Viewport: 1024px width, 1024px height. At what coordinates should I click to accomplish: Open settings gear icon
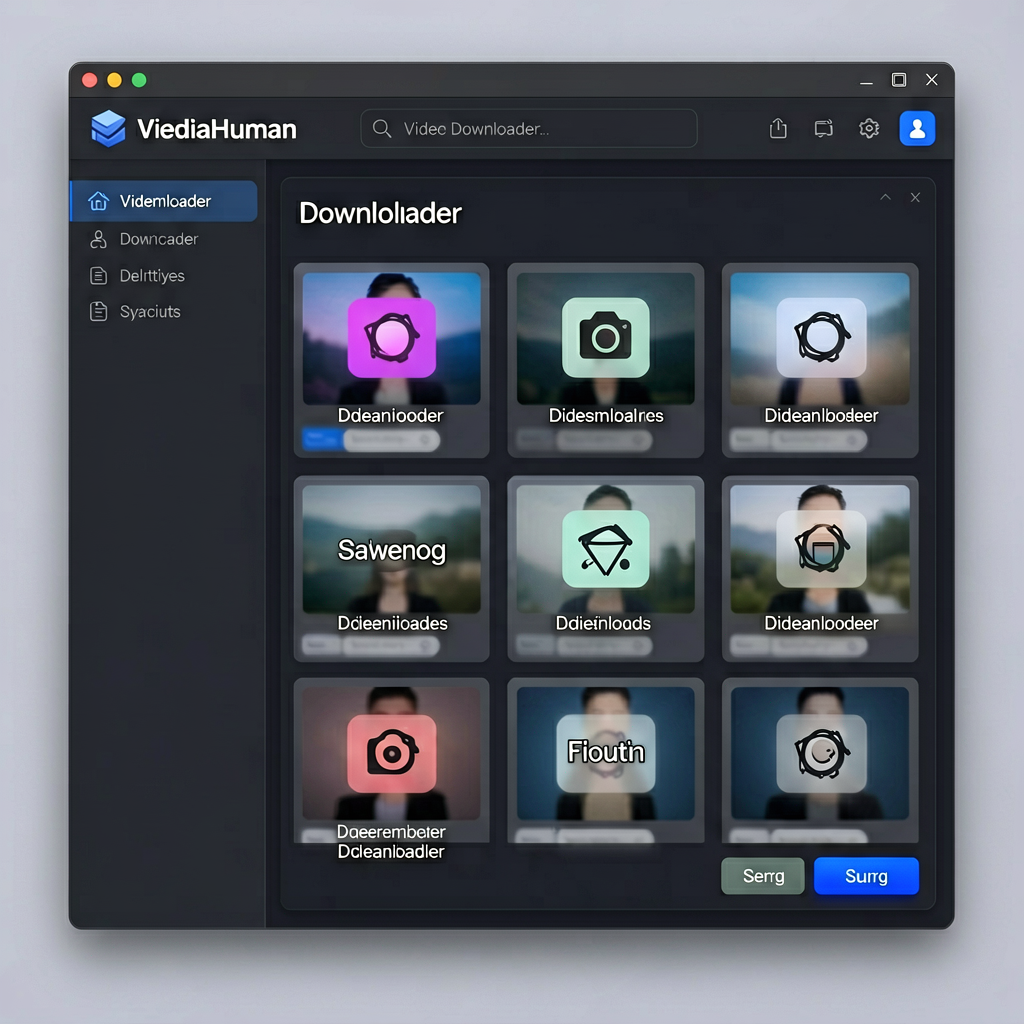tap(869, 128)
